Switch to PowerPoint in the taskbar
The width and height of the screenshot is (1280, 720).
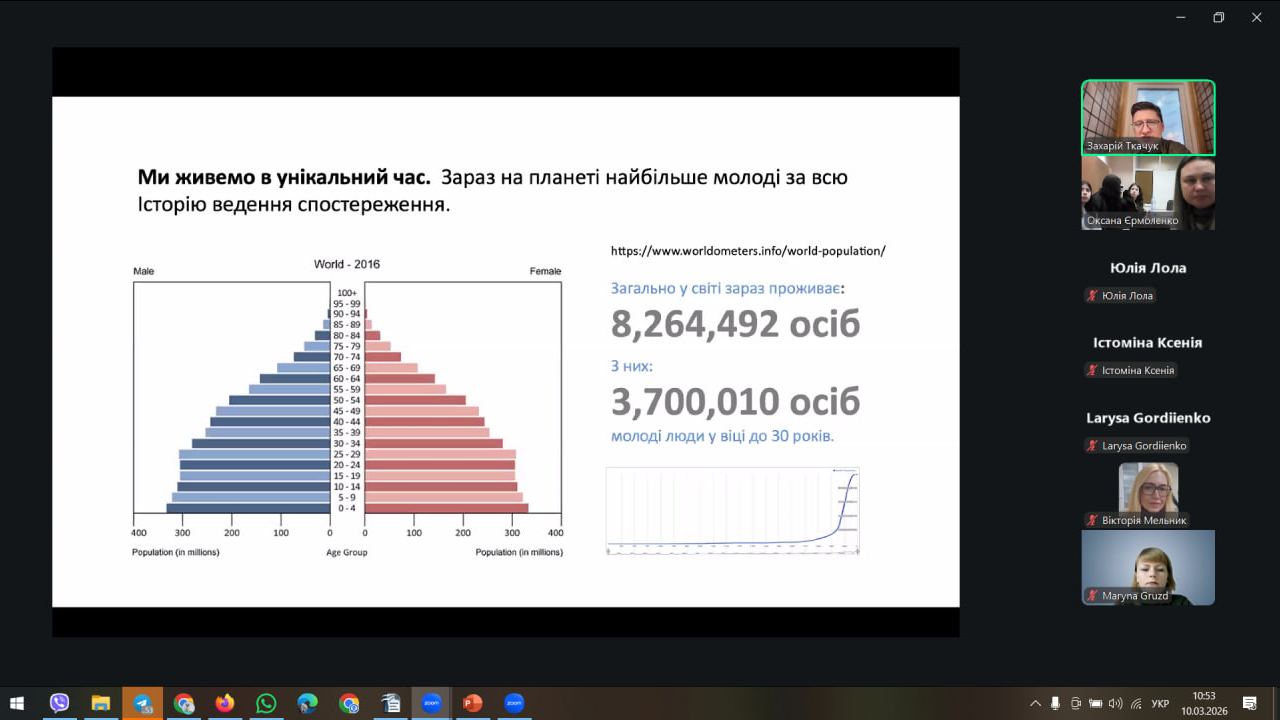pos(472,703)
